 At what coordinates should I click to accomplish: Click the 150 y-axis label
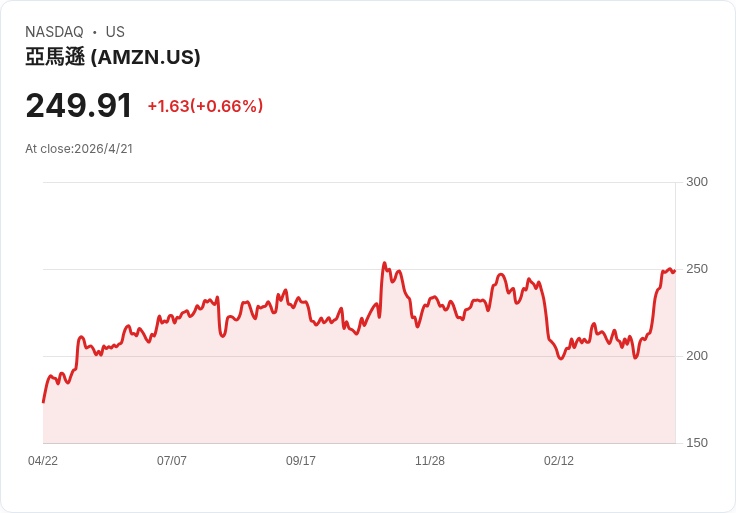pyautogui.click(x=697, y=443)
